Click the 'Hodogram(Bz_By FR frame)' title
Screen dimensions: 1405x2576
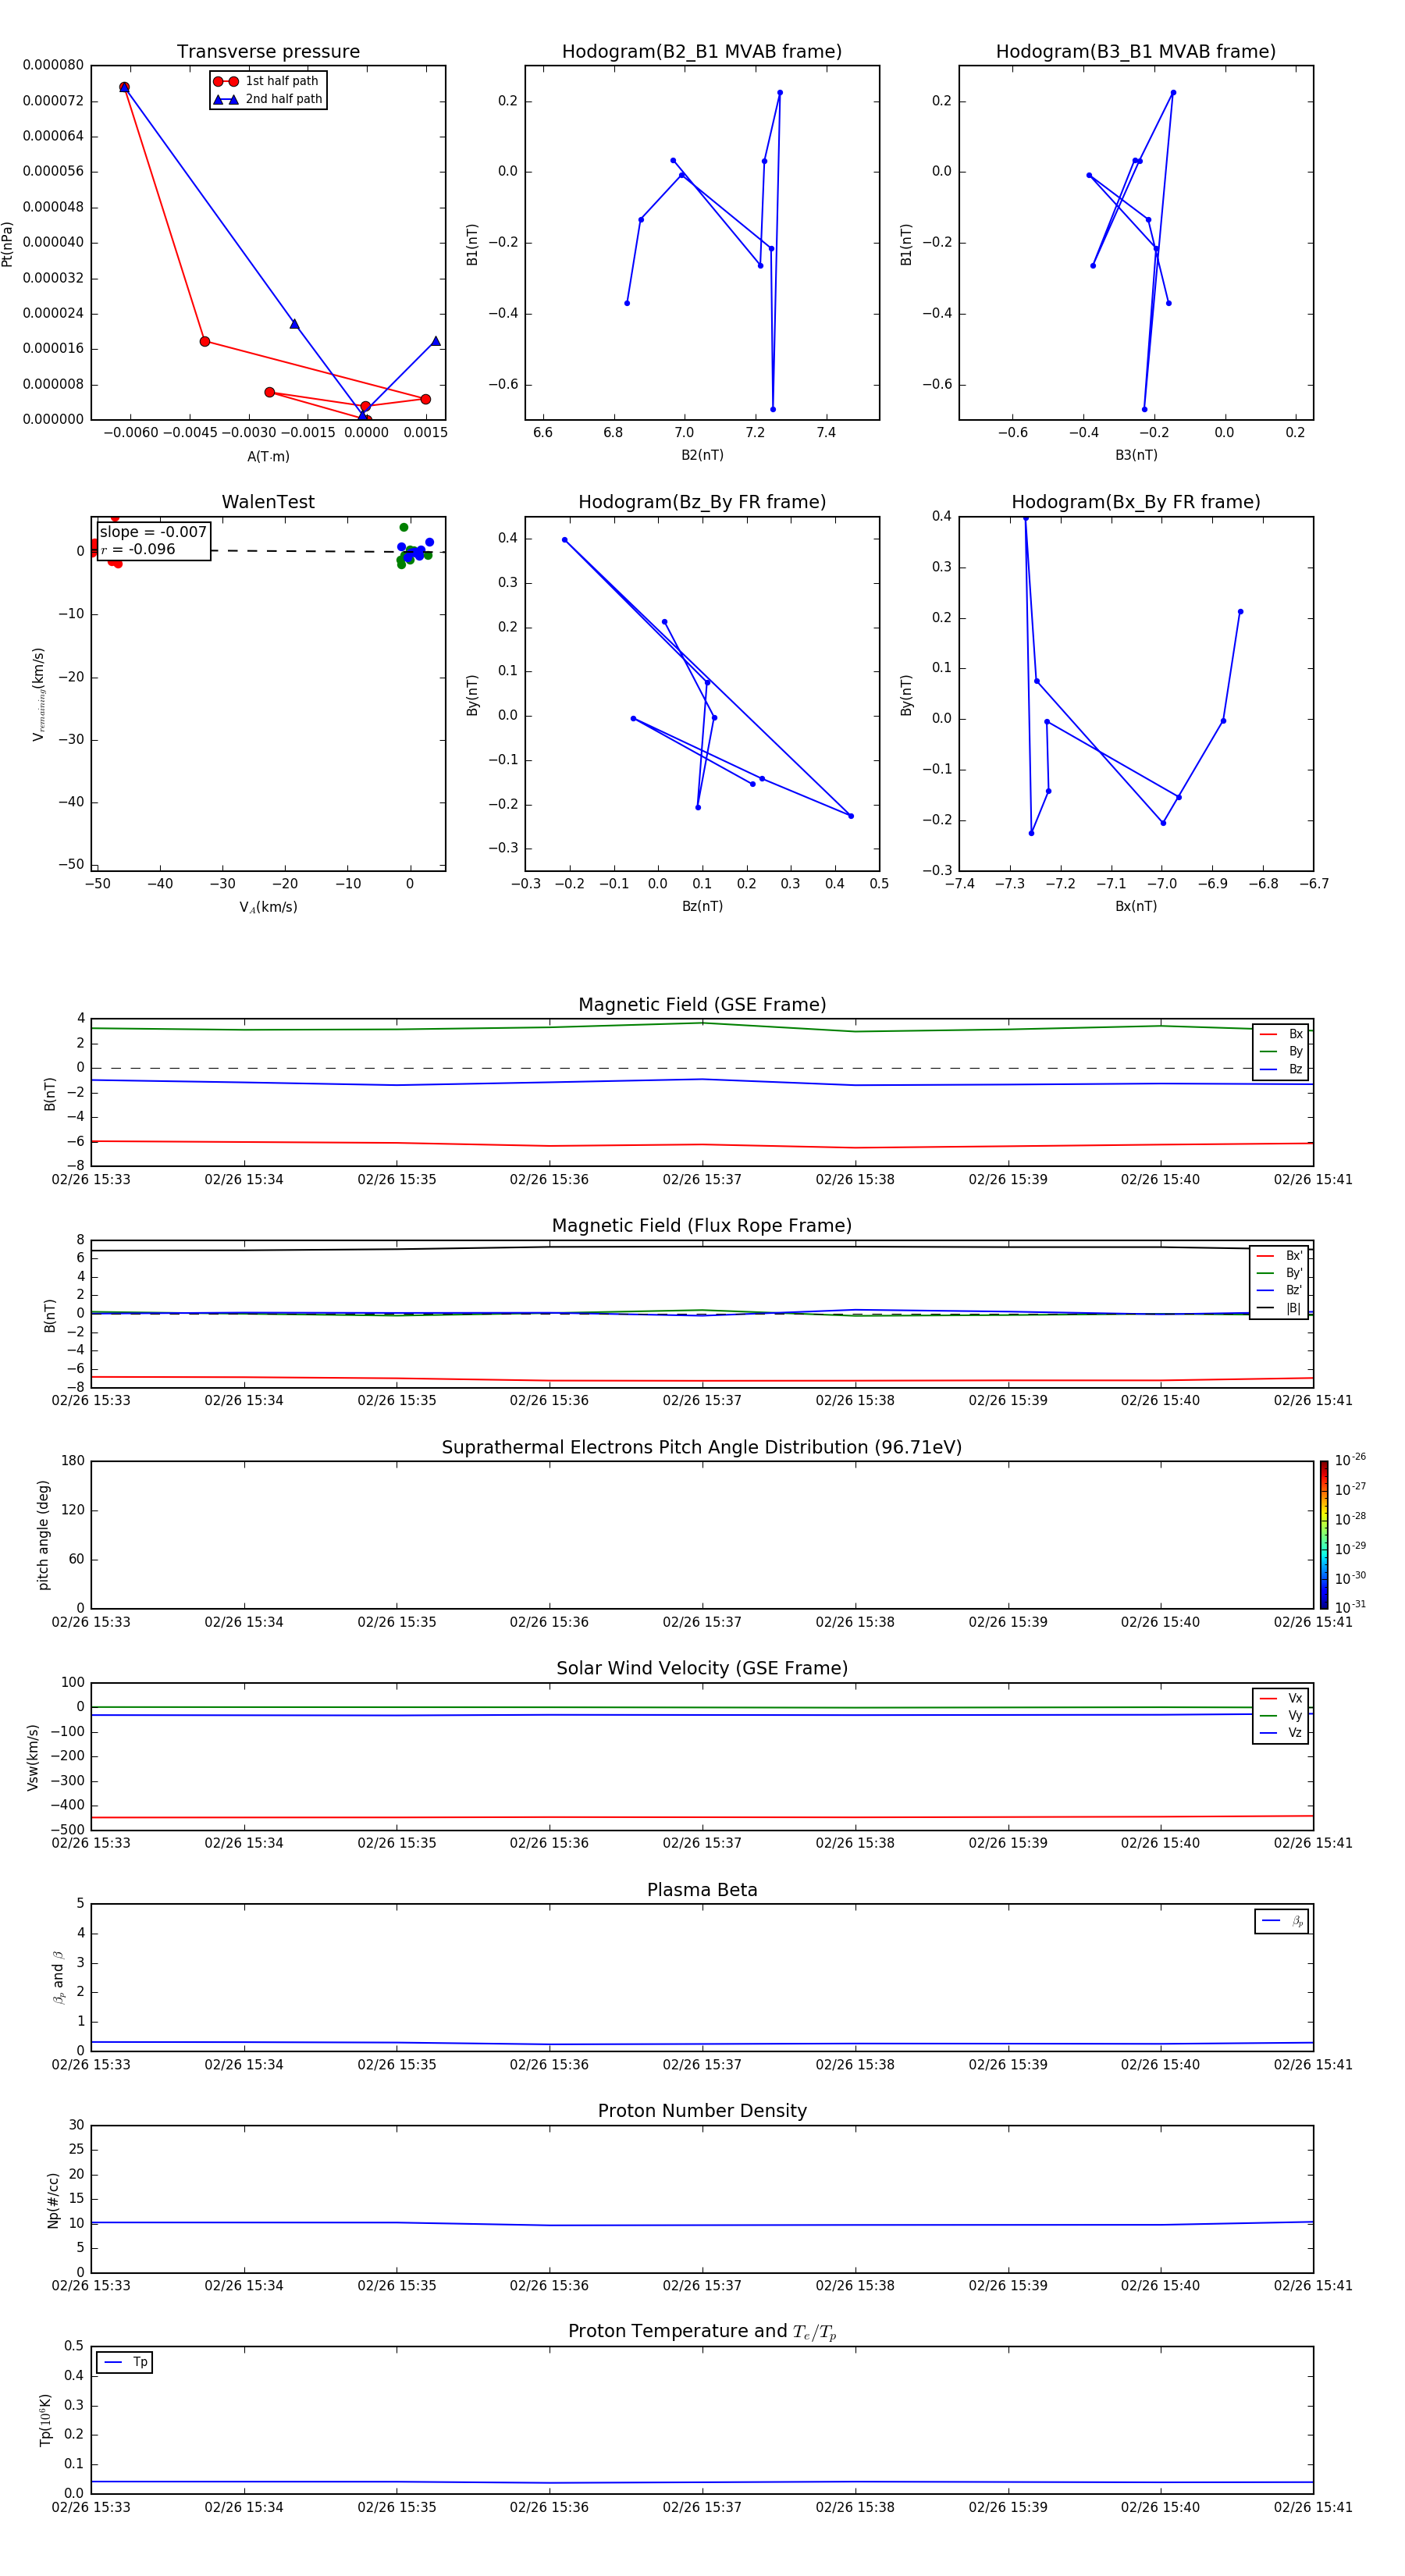[x=702, y=502]
